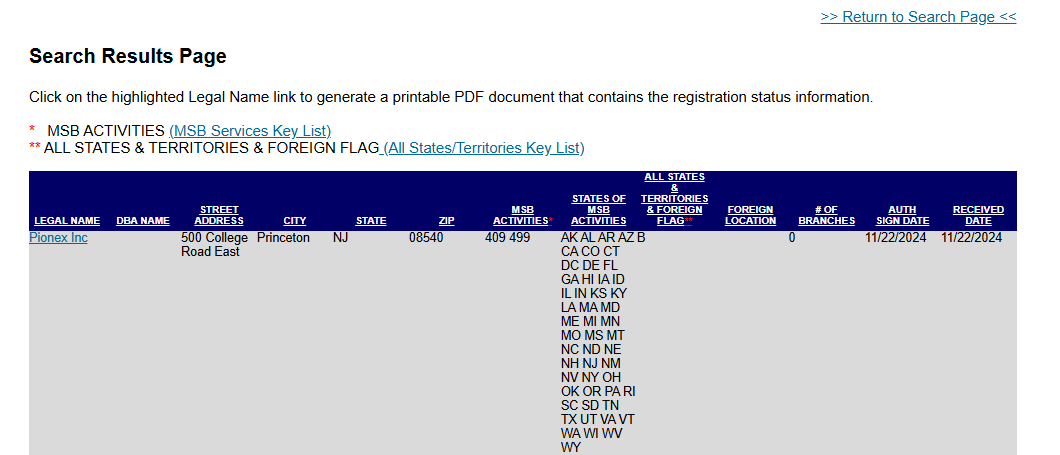Click the Foreign Location column header

pos(750,215)
